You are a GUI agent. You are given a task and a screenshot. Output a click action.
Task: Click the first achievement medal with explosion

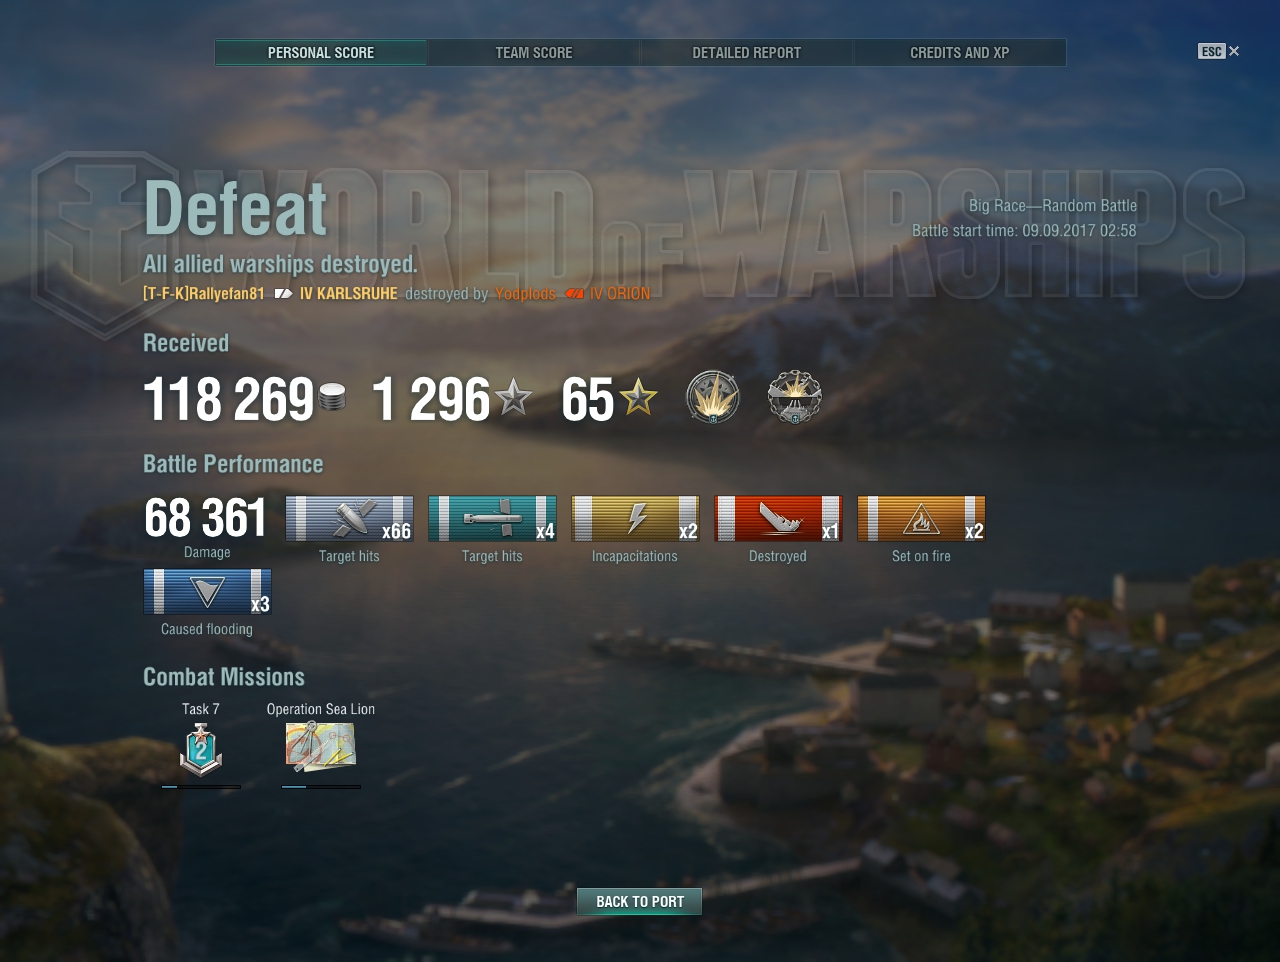(x=713, y=397)
